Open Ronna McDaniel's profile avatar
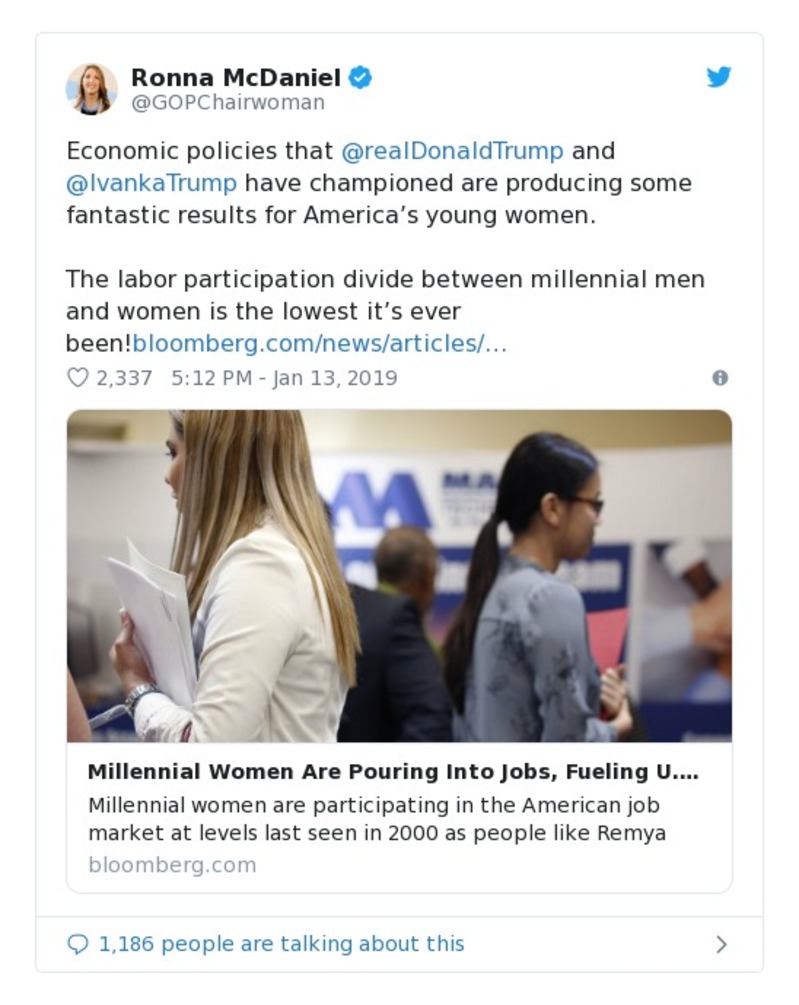799x1005 pixels. coord(91,89)
